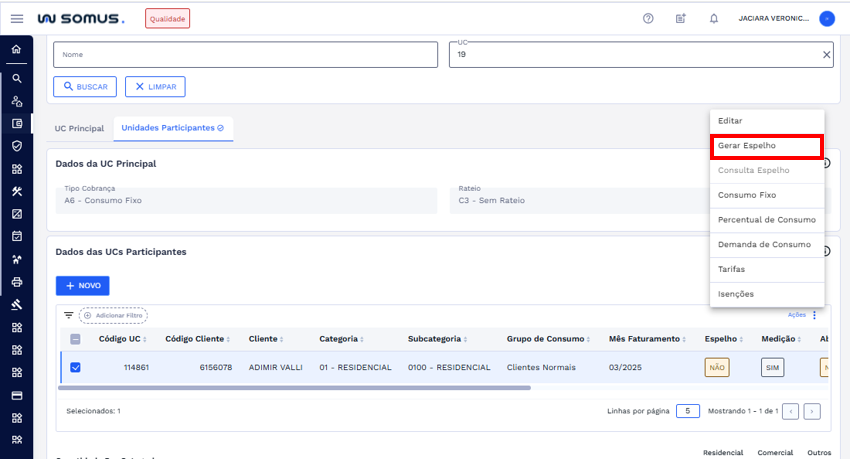This screenshot has width=850, height=472.
Task: Click the gavel icon in sidebar
Action: pyautogui.click(x=16, y=304)
